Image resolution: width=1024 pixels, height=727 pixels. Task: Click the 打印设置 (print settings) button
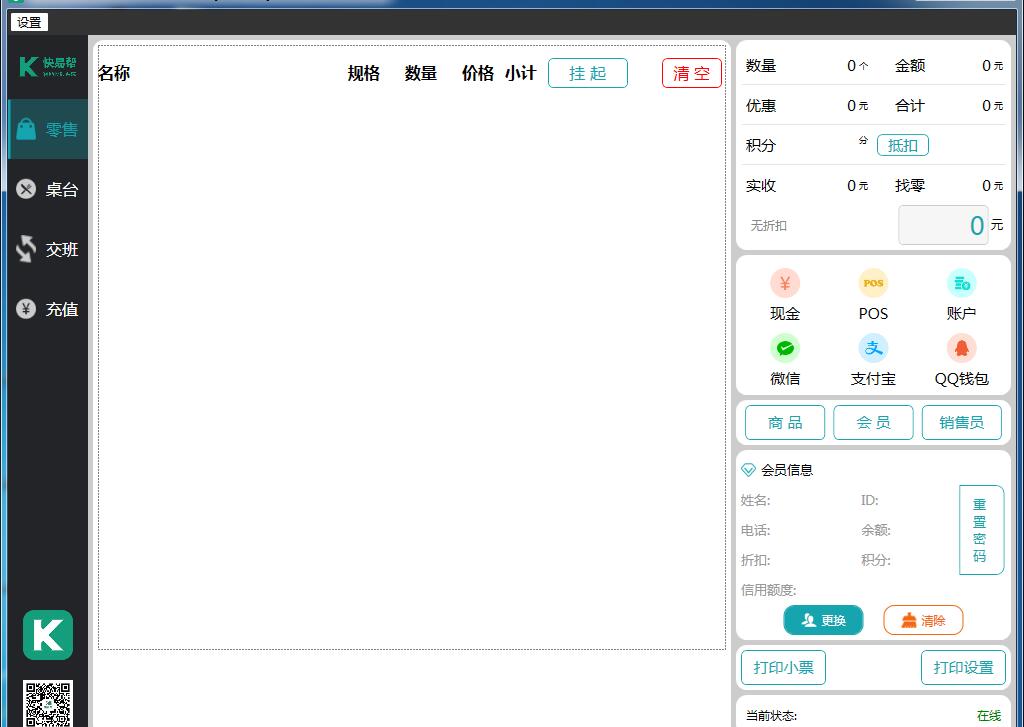962,667
